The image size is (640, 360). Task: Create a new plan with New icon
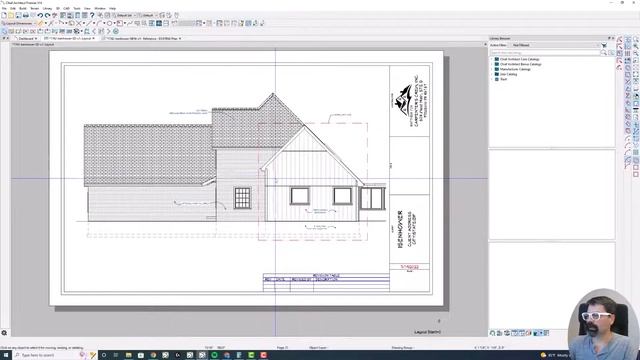4,16
